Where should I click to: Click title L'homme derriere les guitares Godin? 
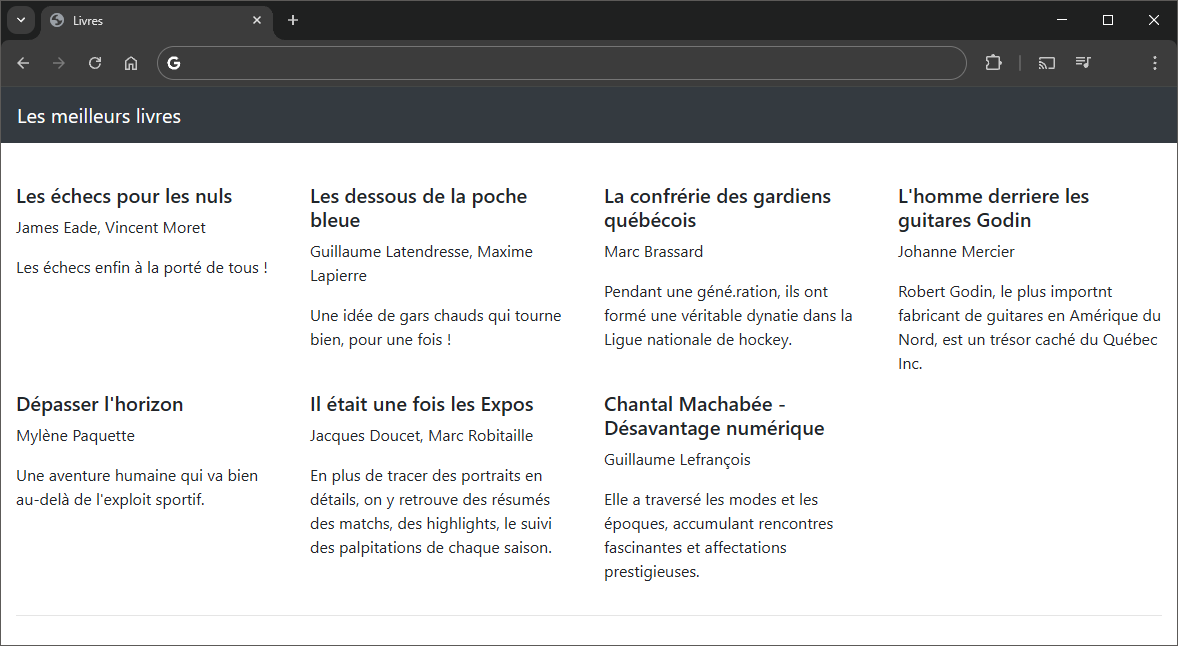(x=993, y=208)
